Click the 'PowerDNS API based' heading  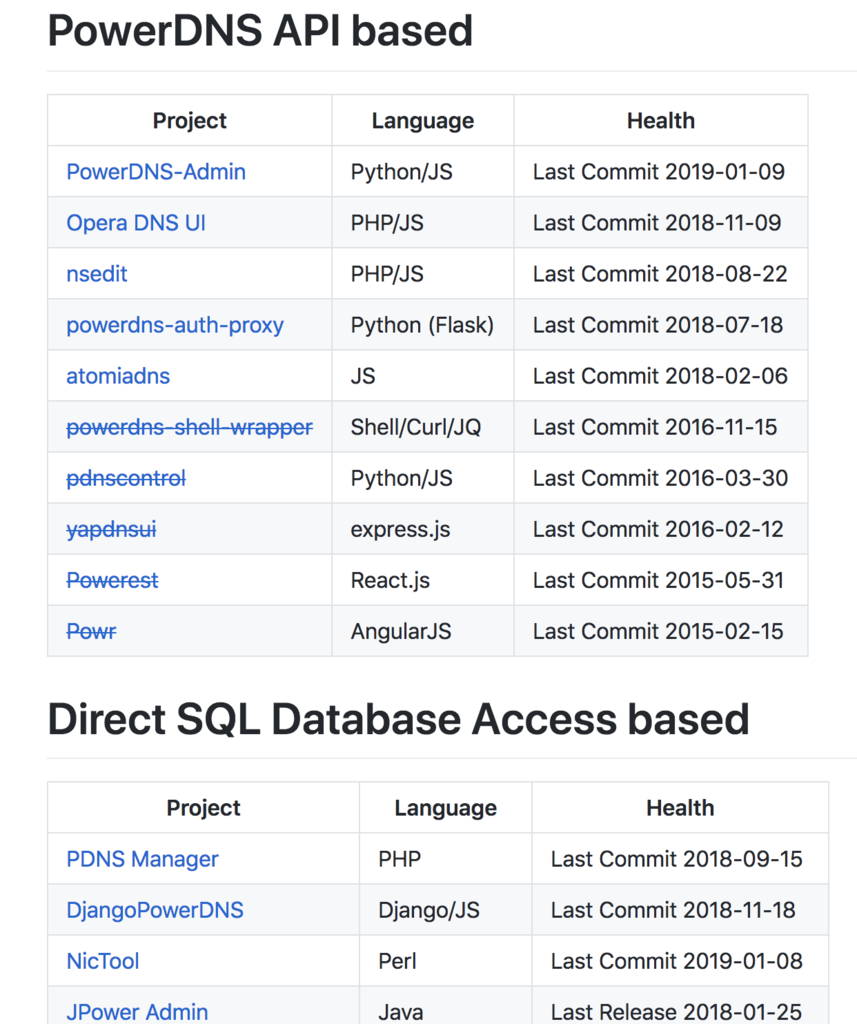pyautogui.click(x=260, y=31)
